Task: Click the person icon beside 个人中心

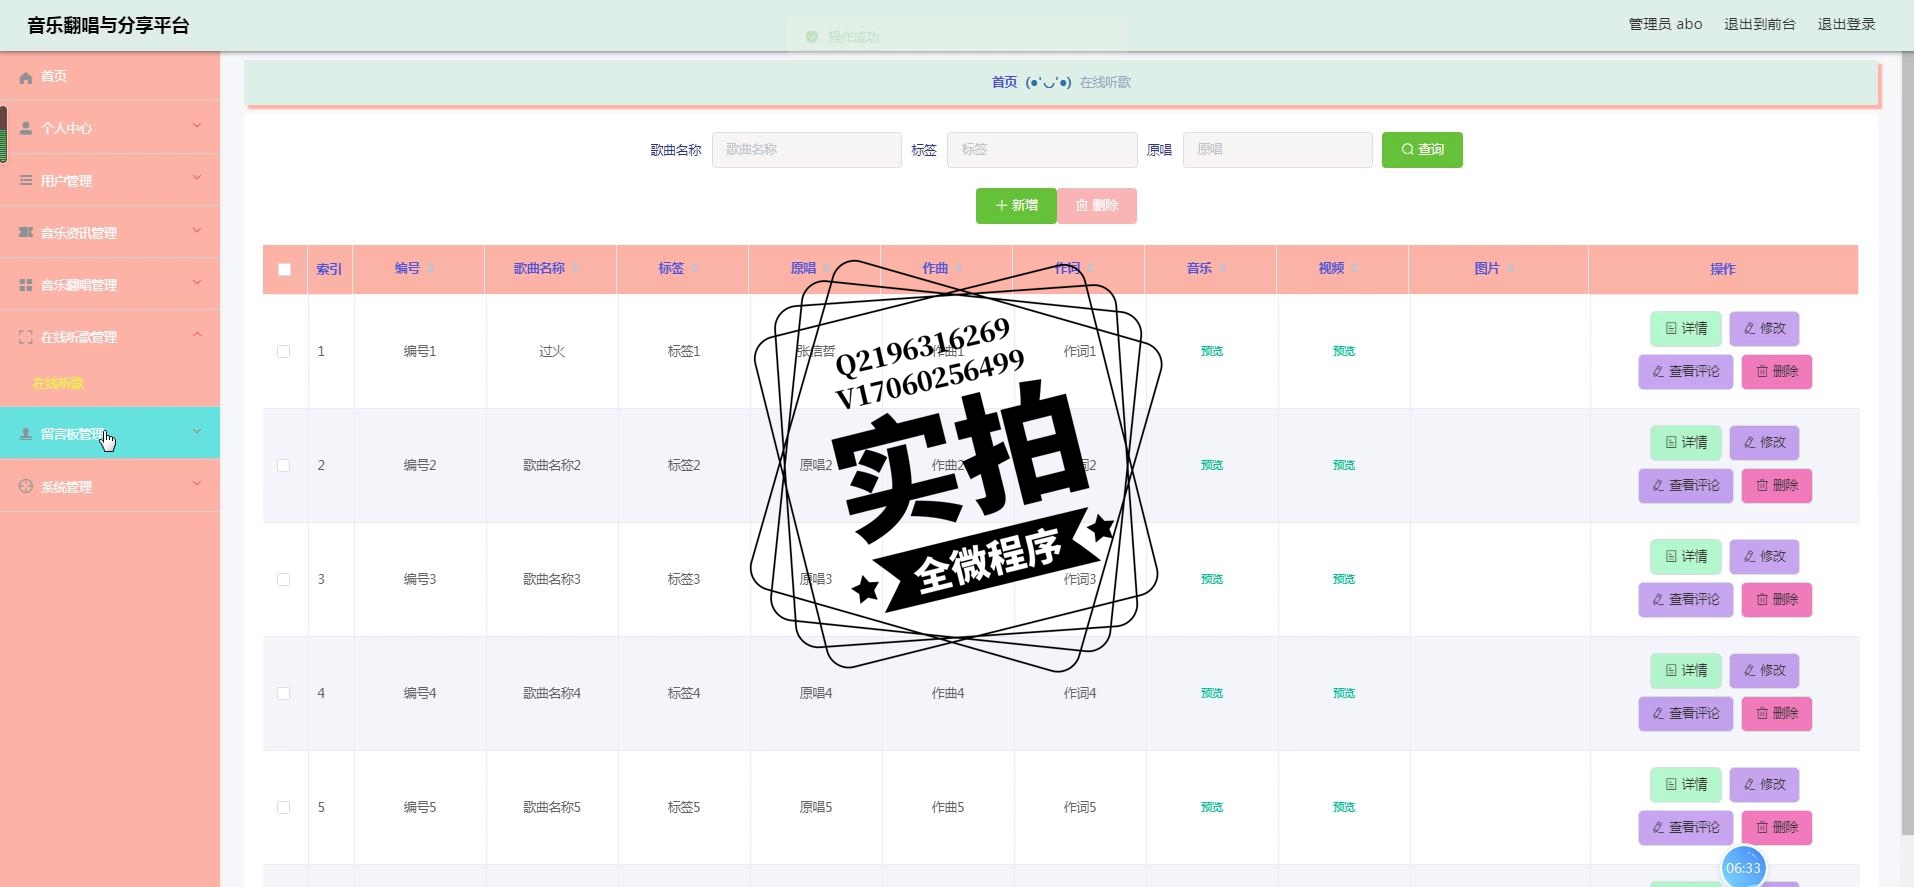Action: tap(26, 129)
